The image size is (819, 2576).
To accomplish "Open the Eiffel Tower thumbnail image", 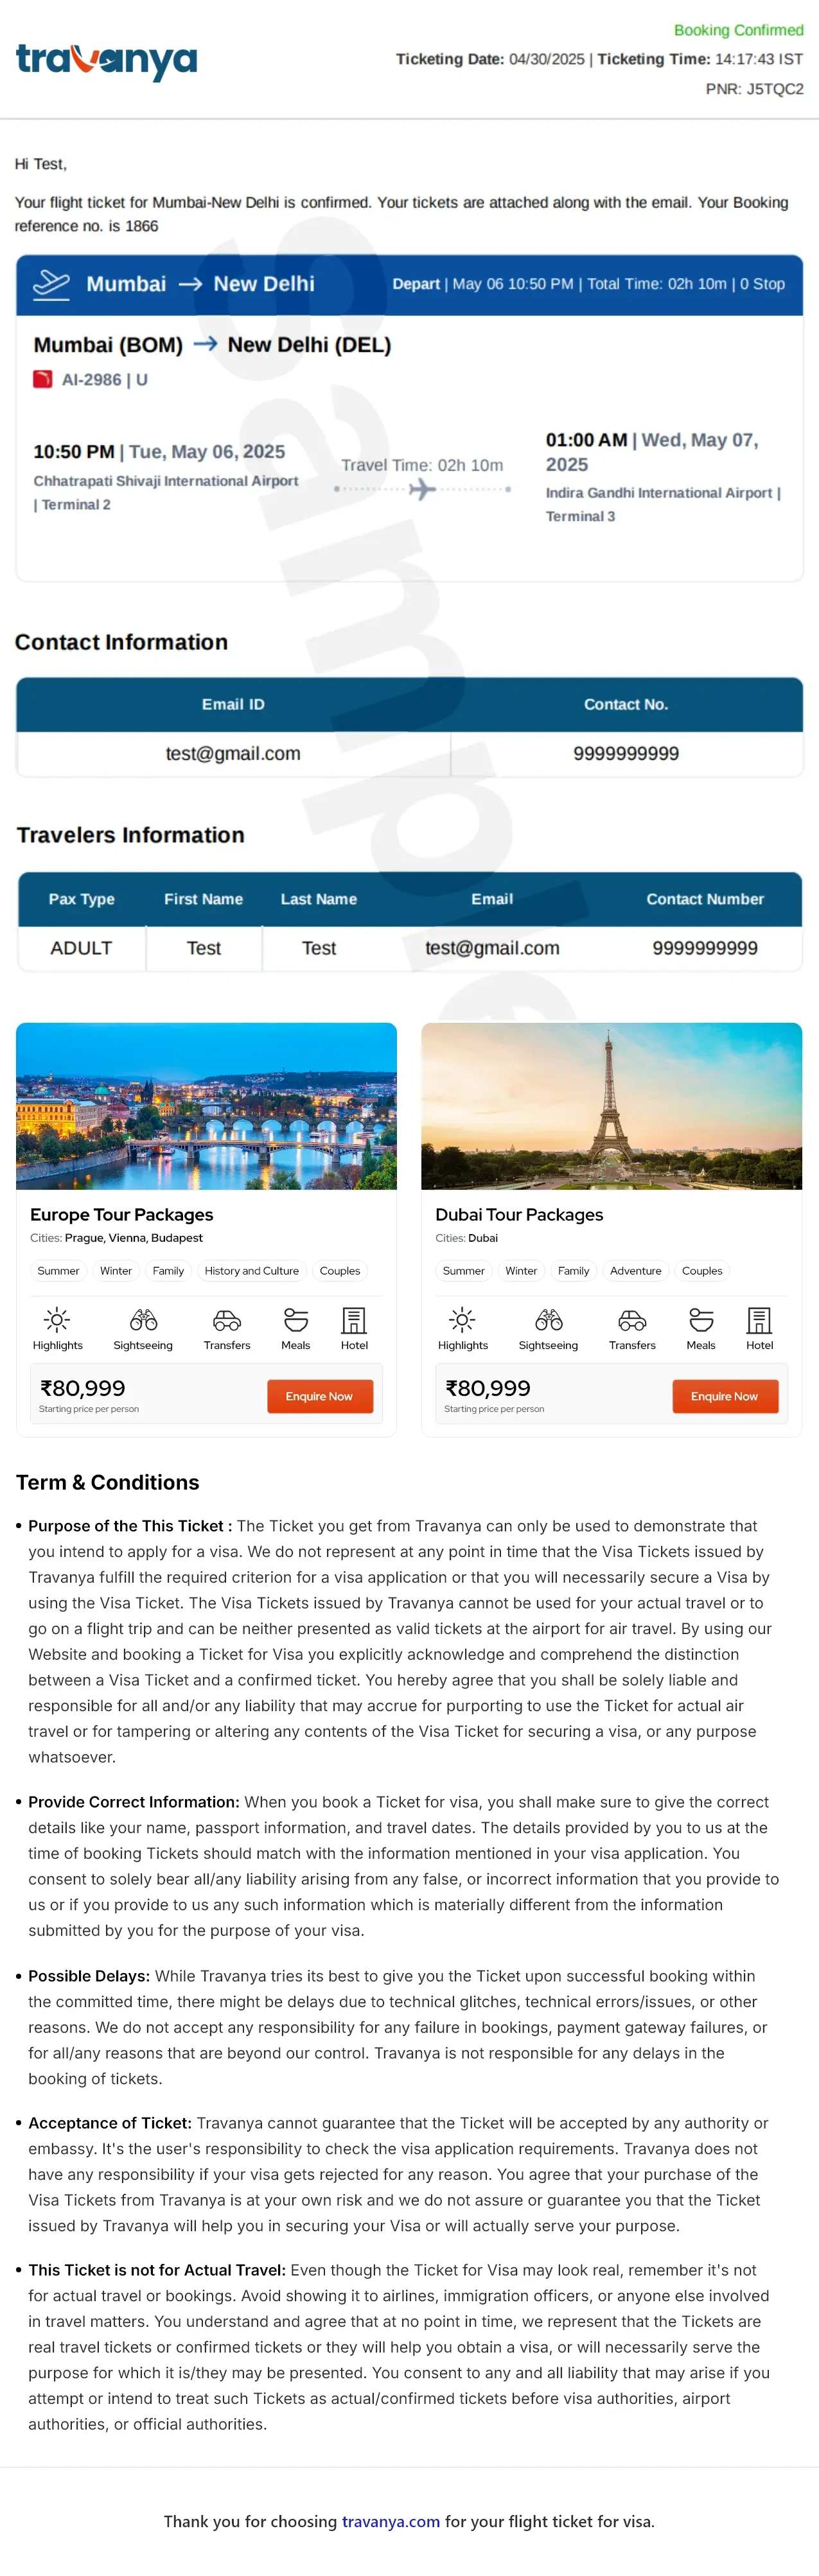I will pyautogui.click(x=611, y=1105).
